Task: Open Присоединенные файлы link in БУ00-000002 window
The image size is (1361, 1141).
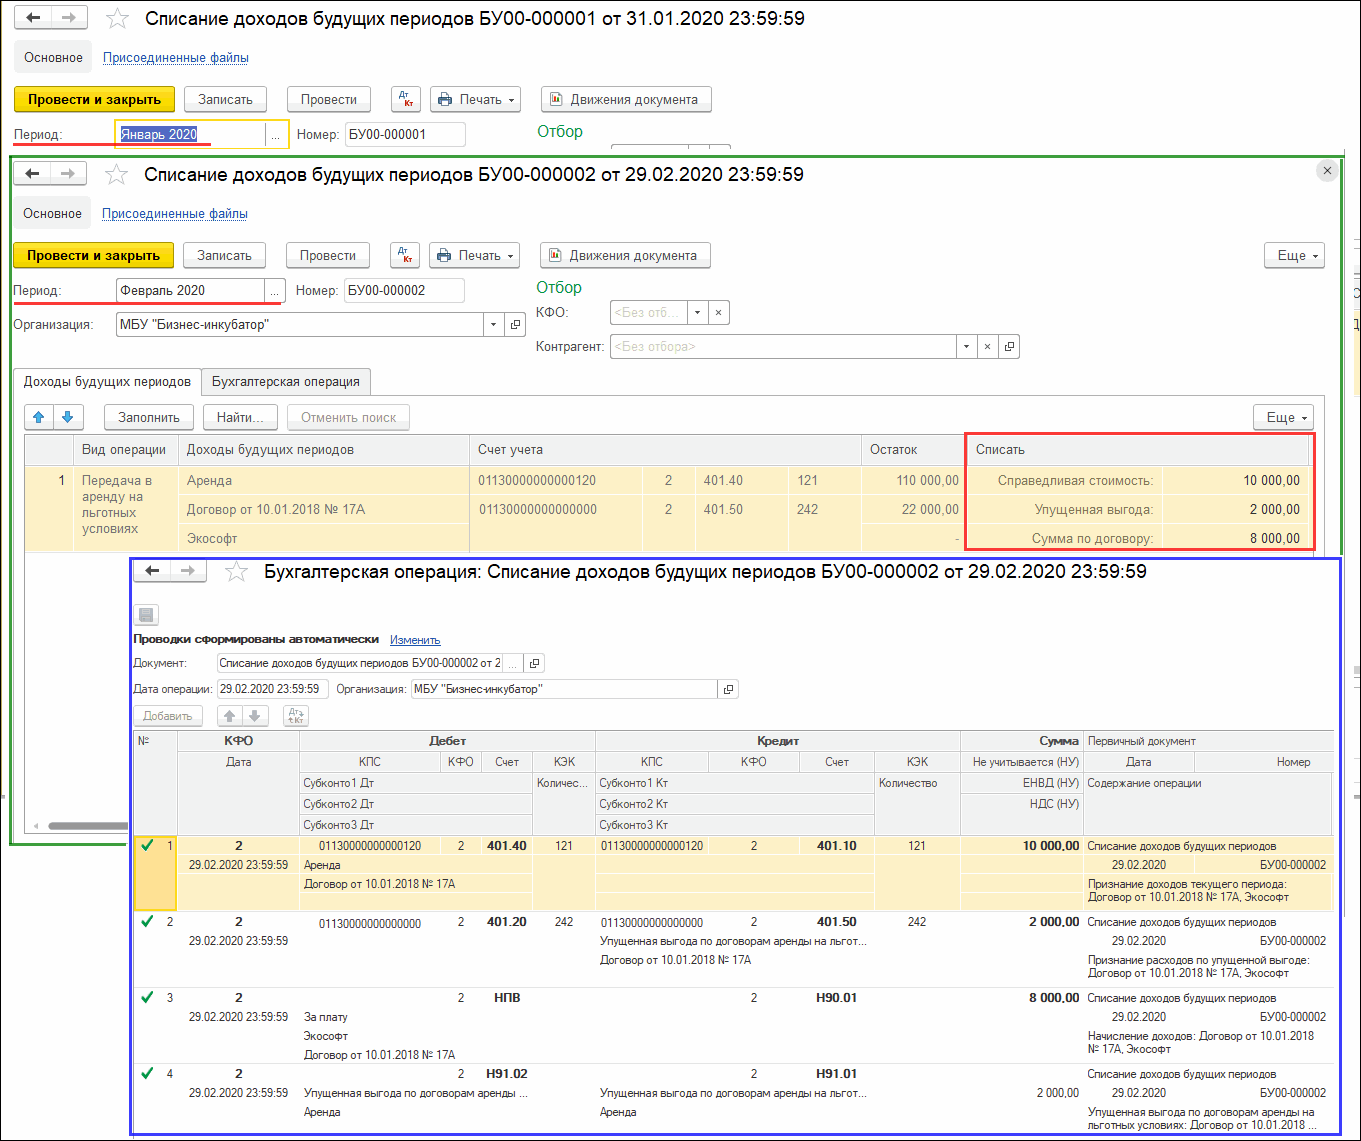Action: (x=175, y=214)
